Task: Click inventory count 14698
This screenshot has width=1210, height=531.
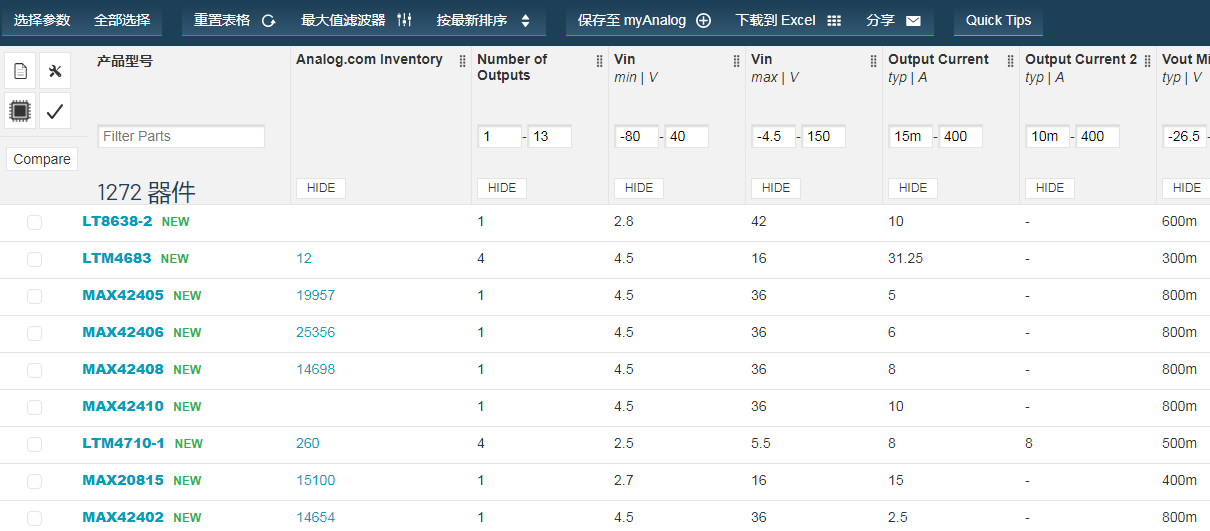Action: click(316, 369)
